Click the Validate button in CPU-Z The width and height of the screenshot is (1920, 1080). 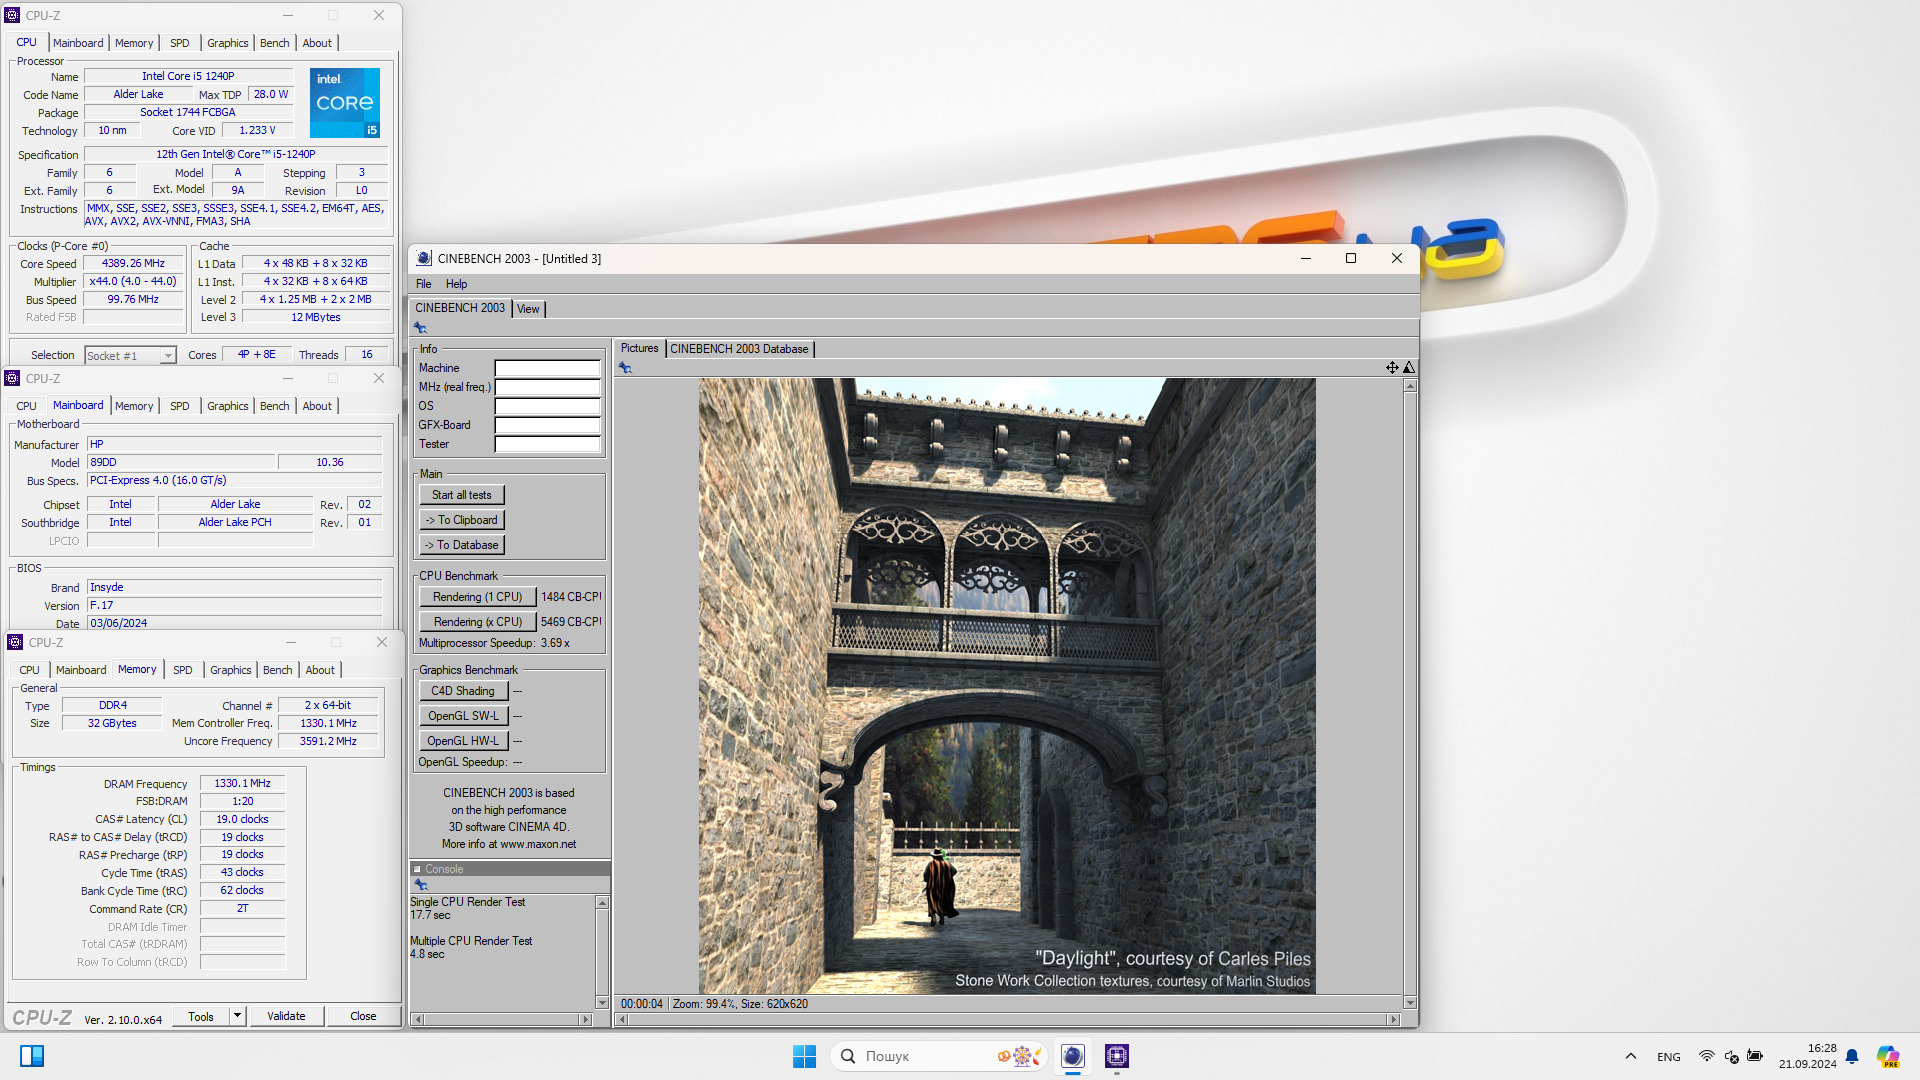(286, 1016)
